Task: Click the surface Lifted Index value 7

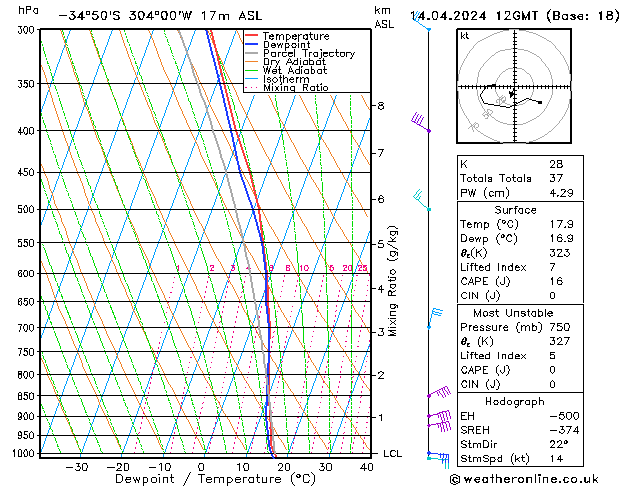Action: tap(553, 267)
